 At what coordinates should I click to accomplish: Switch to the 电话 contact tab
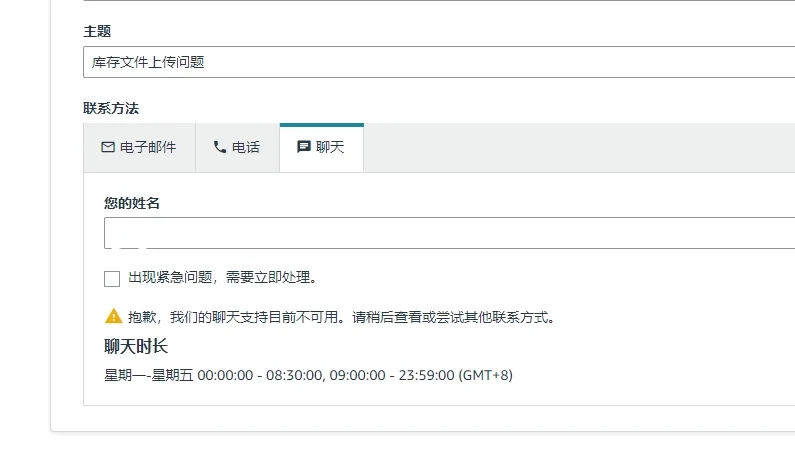point(237,147)
